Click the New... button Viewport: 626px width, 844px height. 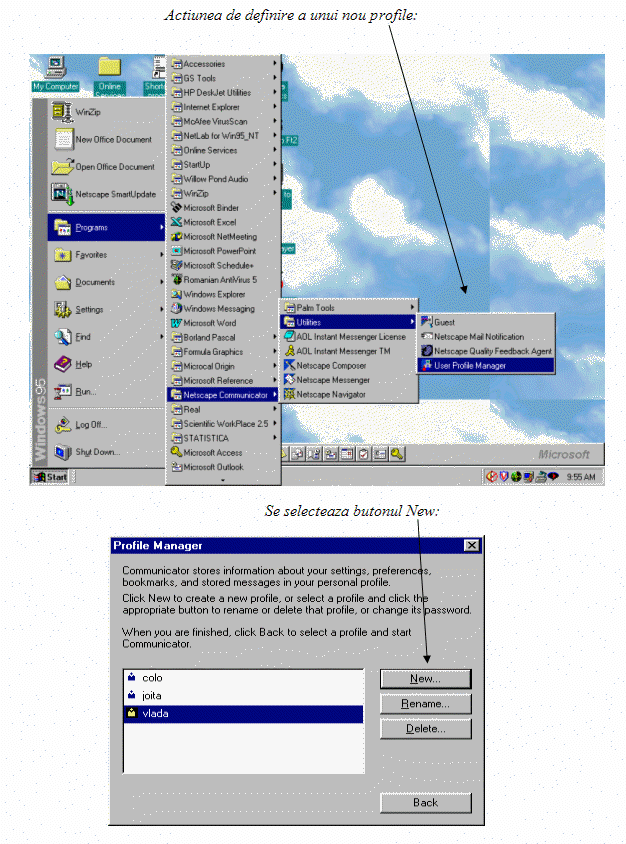[x=425, y=679]
